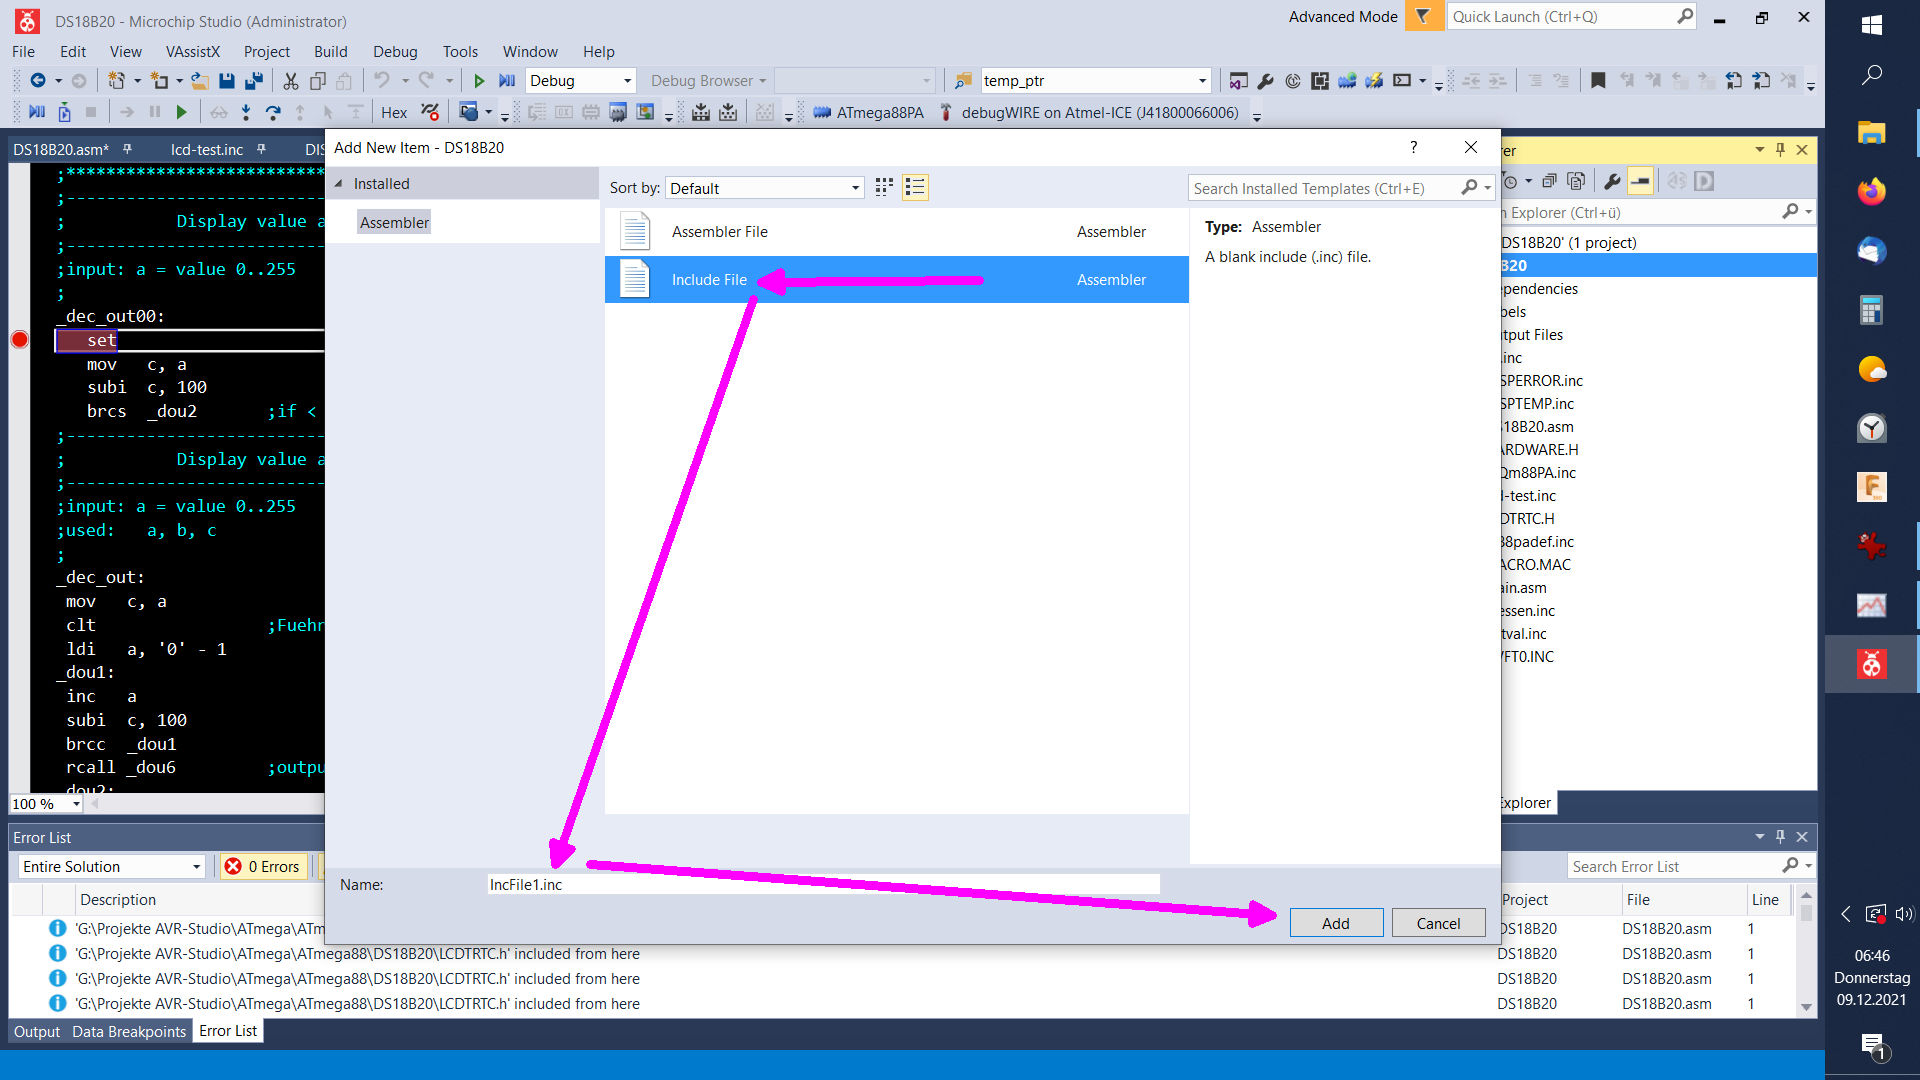The image size is (1920, 1080).
Task: Open the Project menu
Action: (x=266, y=52)
